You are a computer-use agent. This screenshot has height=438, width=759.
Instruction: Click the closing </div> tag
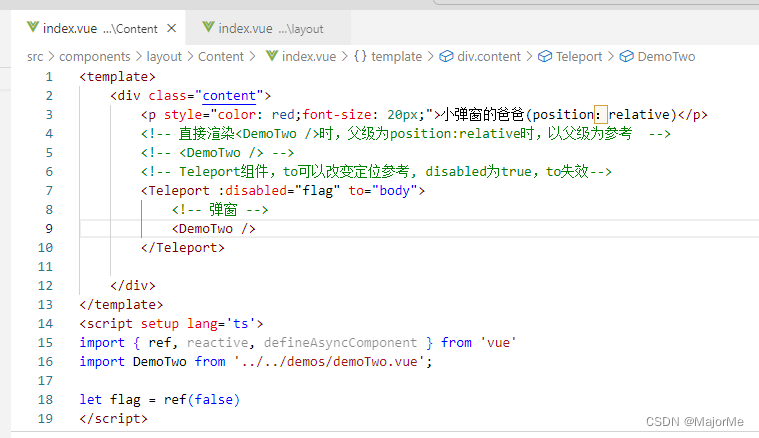pos(133,286)
